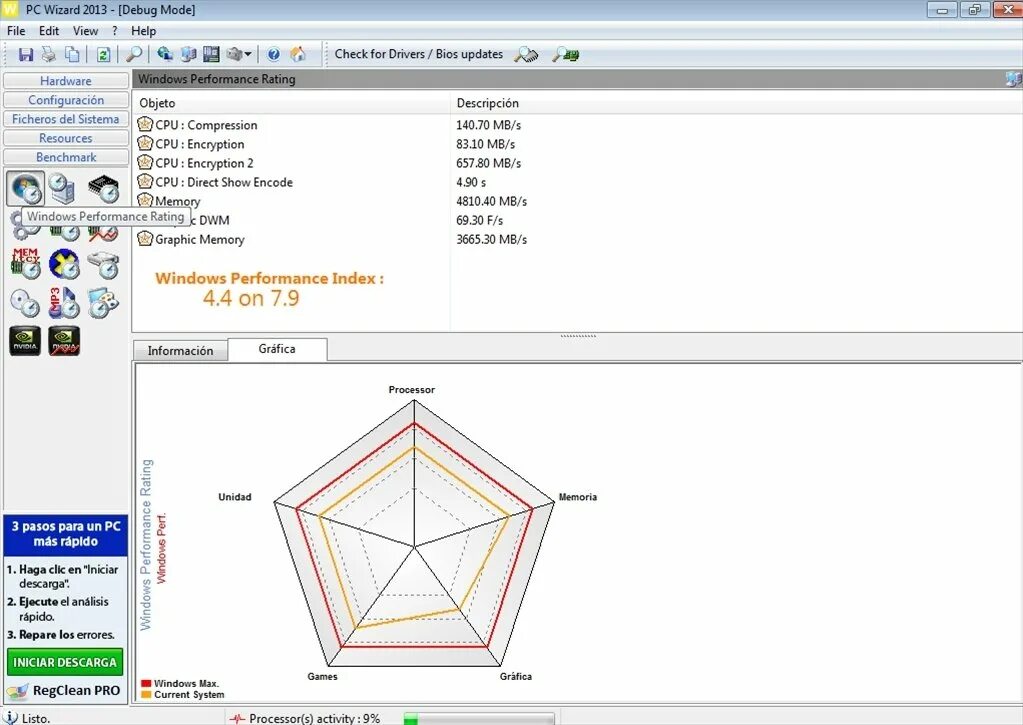Viewport: 1023px width, 725px height.
Task: Select the global computer benchmark icon
Action: click(x=63, y=188)
